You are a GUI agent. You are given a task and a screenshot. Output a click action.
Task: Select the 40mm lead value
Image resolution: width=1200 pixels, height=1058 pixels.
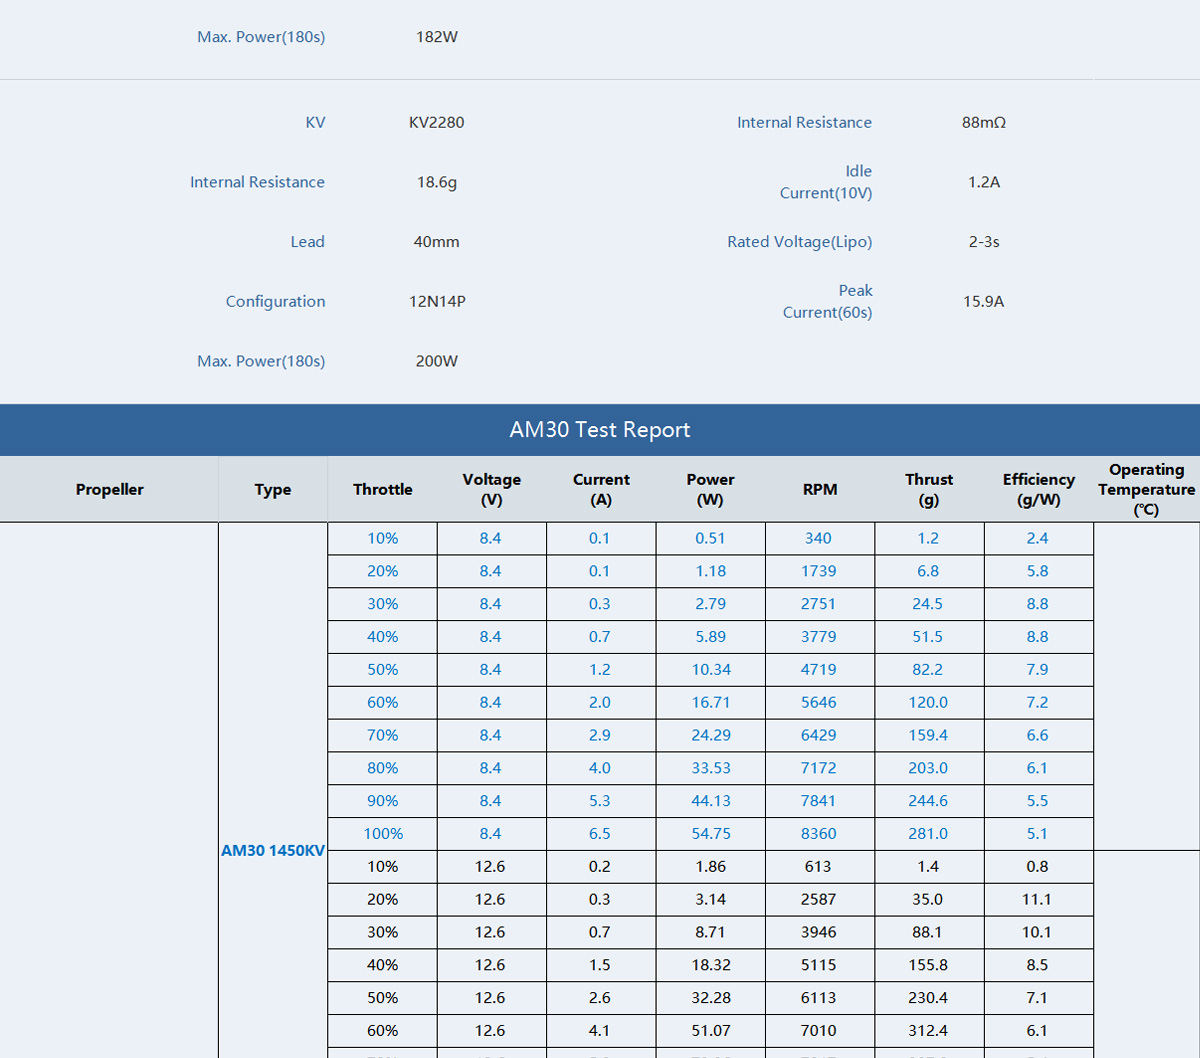pos(437,242)
